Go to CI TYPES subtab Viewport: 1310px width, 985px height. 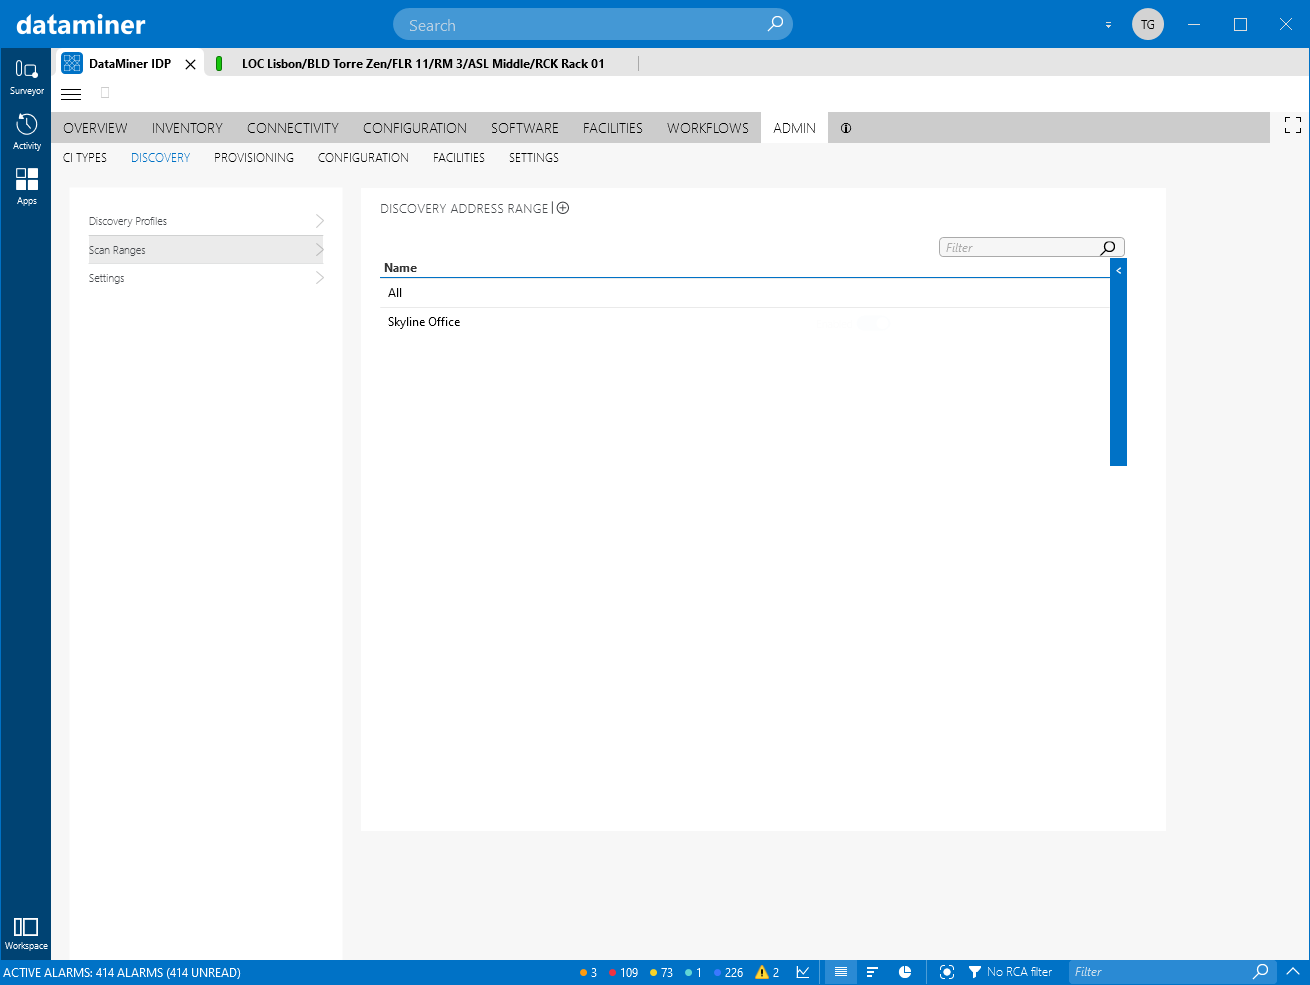(x=85, y=158)
